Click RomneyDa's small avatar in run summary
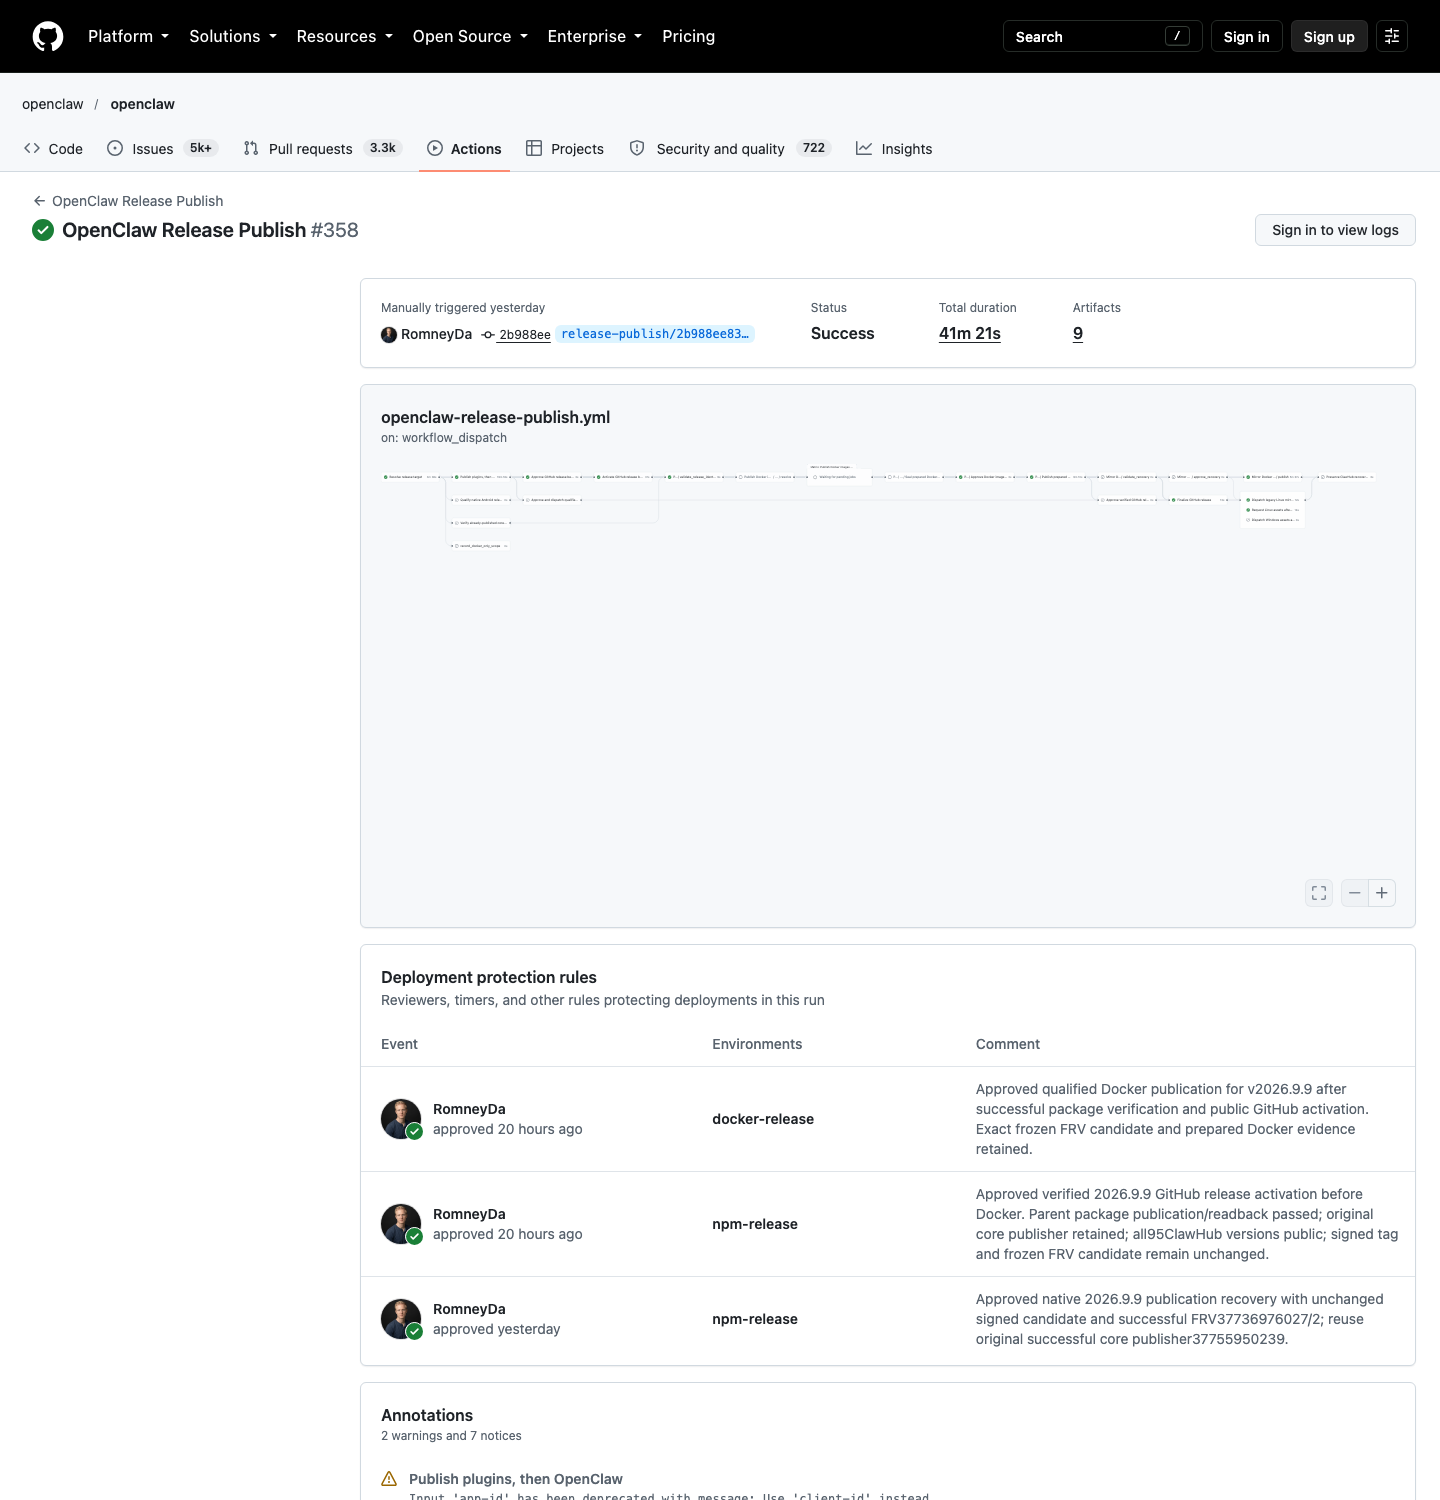1440x1500 pixels. pos(389,334)
